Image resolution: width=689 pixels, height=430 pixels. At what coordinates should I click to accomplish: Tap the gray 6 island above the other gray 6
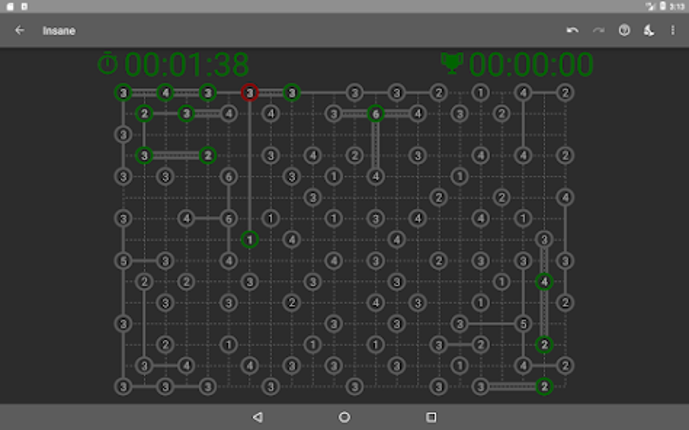(228, 177)
